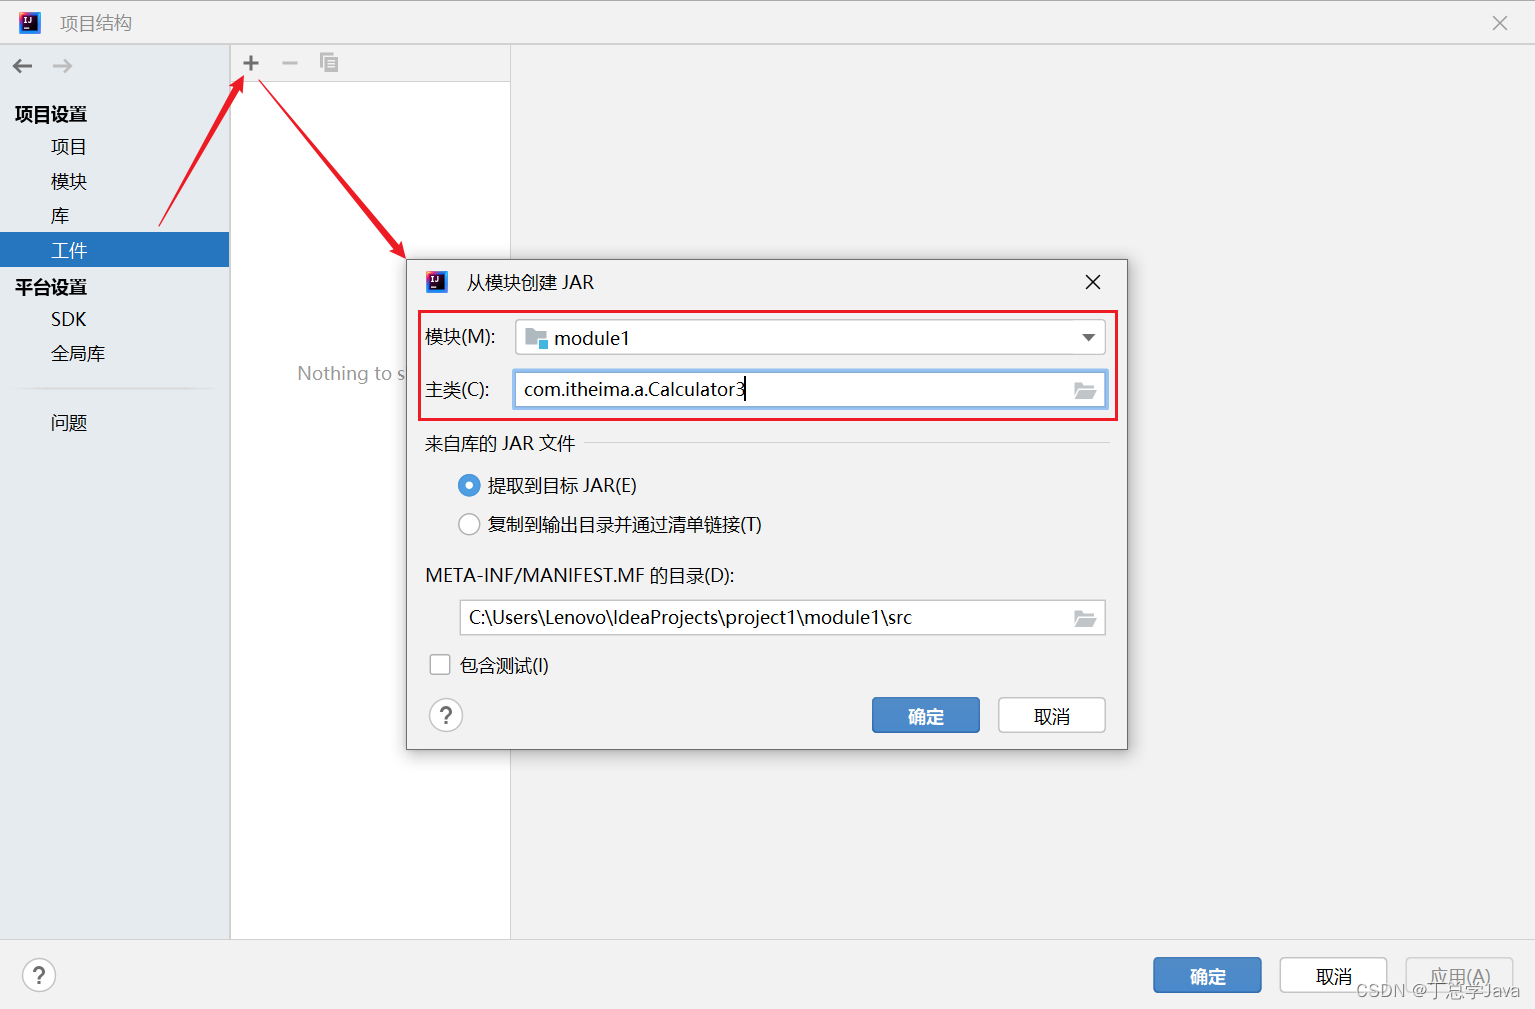Click the 'Nothing to s' placeholder text
This screenshot has height=1009, width=1535.
point(351,373)
